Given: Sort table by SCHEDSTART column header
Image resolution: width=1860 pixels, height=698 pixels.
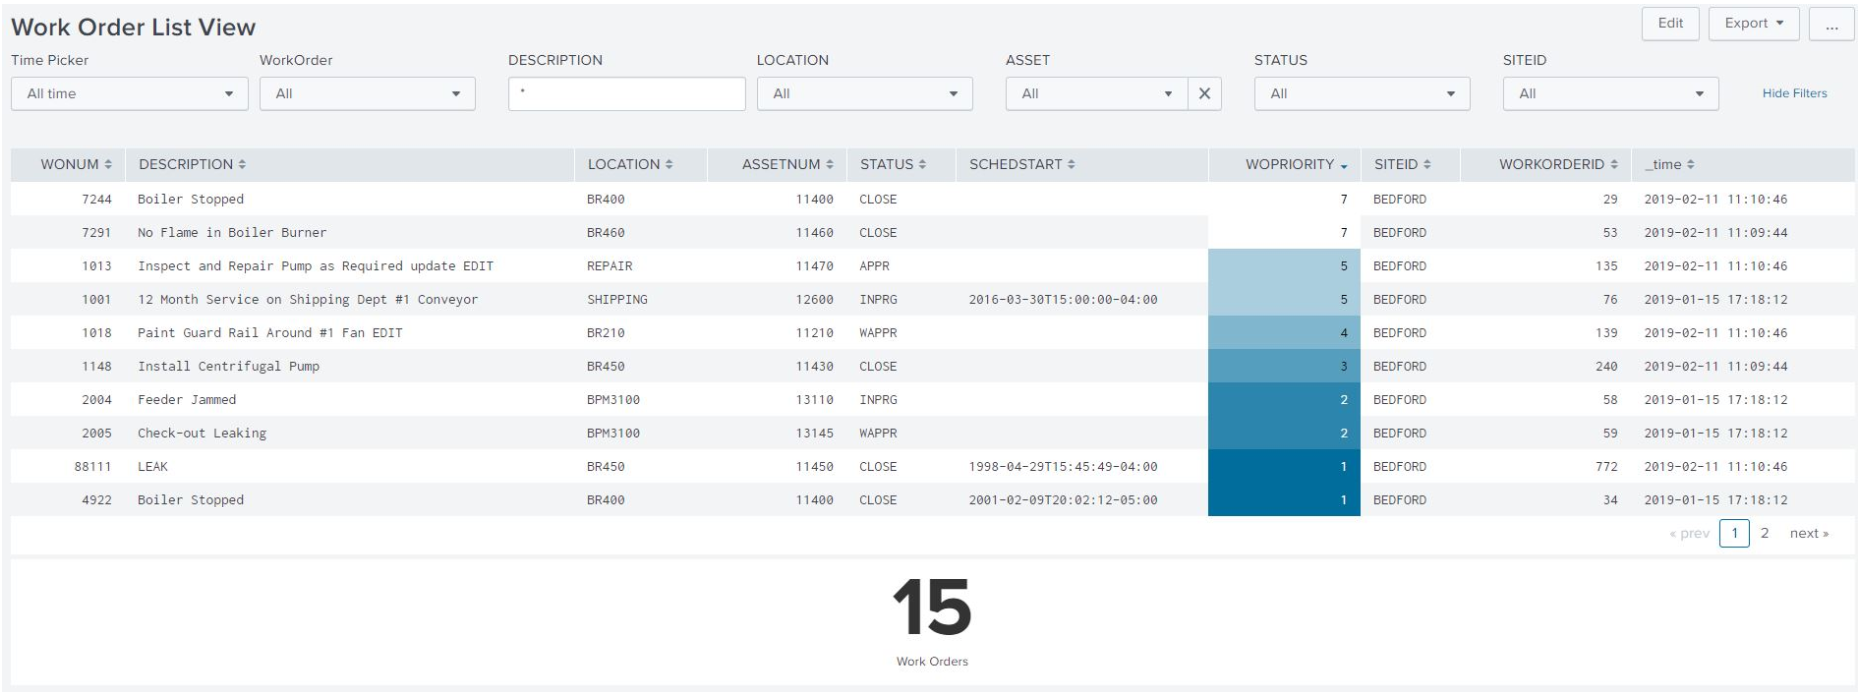Looking at the screenshot, I should point(1022,164).
